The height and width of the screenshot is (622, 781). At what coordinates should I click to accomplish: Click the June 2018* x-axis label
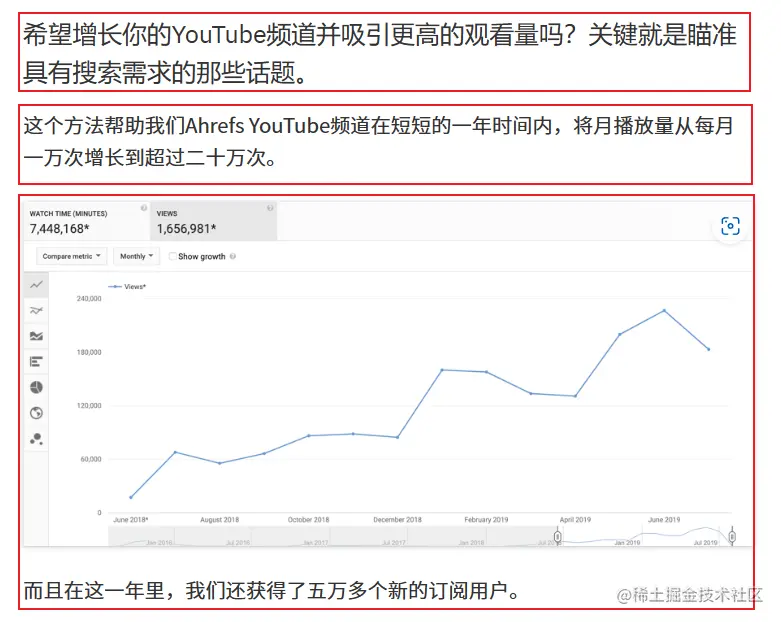click(130, 520)
